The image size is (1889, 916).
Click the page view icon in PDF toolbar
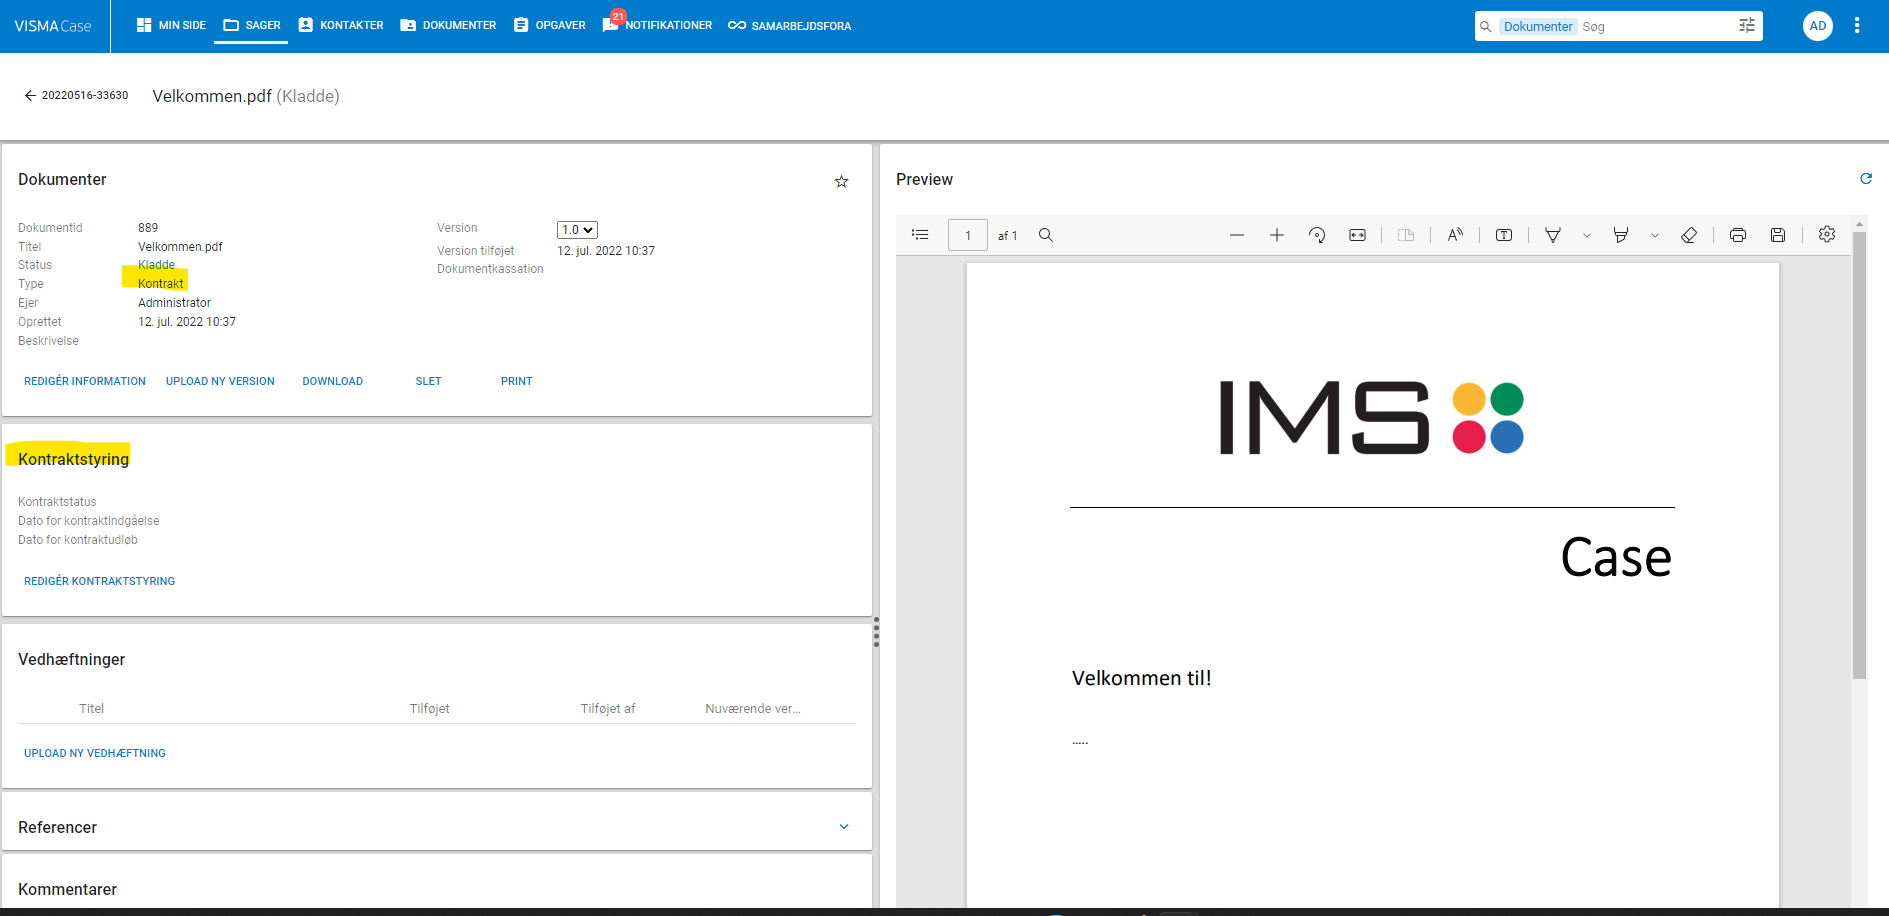(1406, 235)
